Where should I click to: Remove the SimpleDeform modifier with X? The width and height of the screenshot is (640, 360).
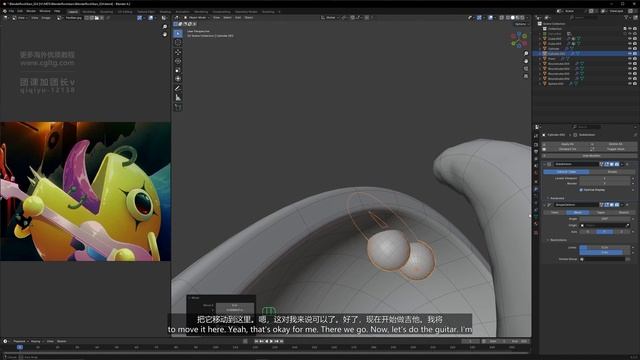627,205
